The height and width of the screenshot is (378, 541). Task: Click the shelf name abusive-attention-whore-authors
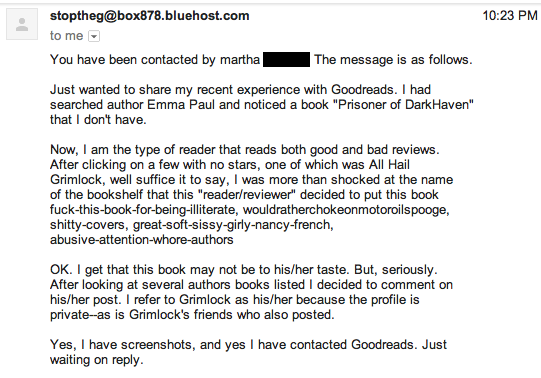(141, 240)
